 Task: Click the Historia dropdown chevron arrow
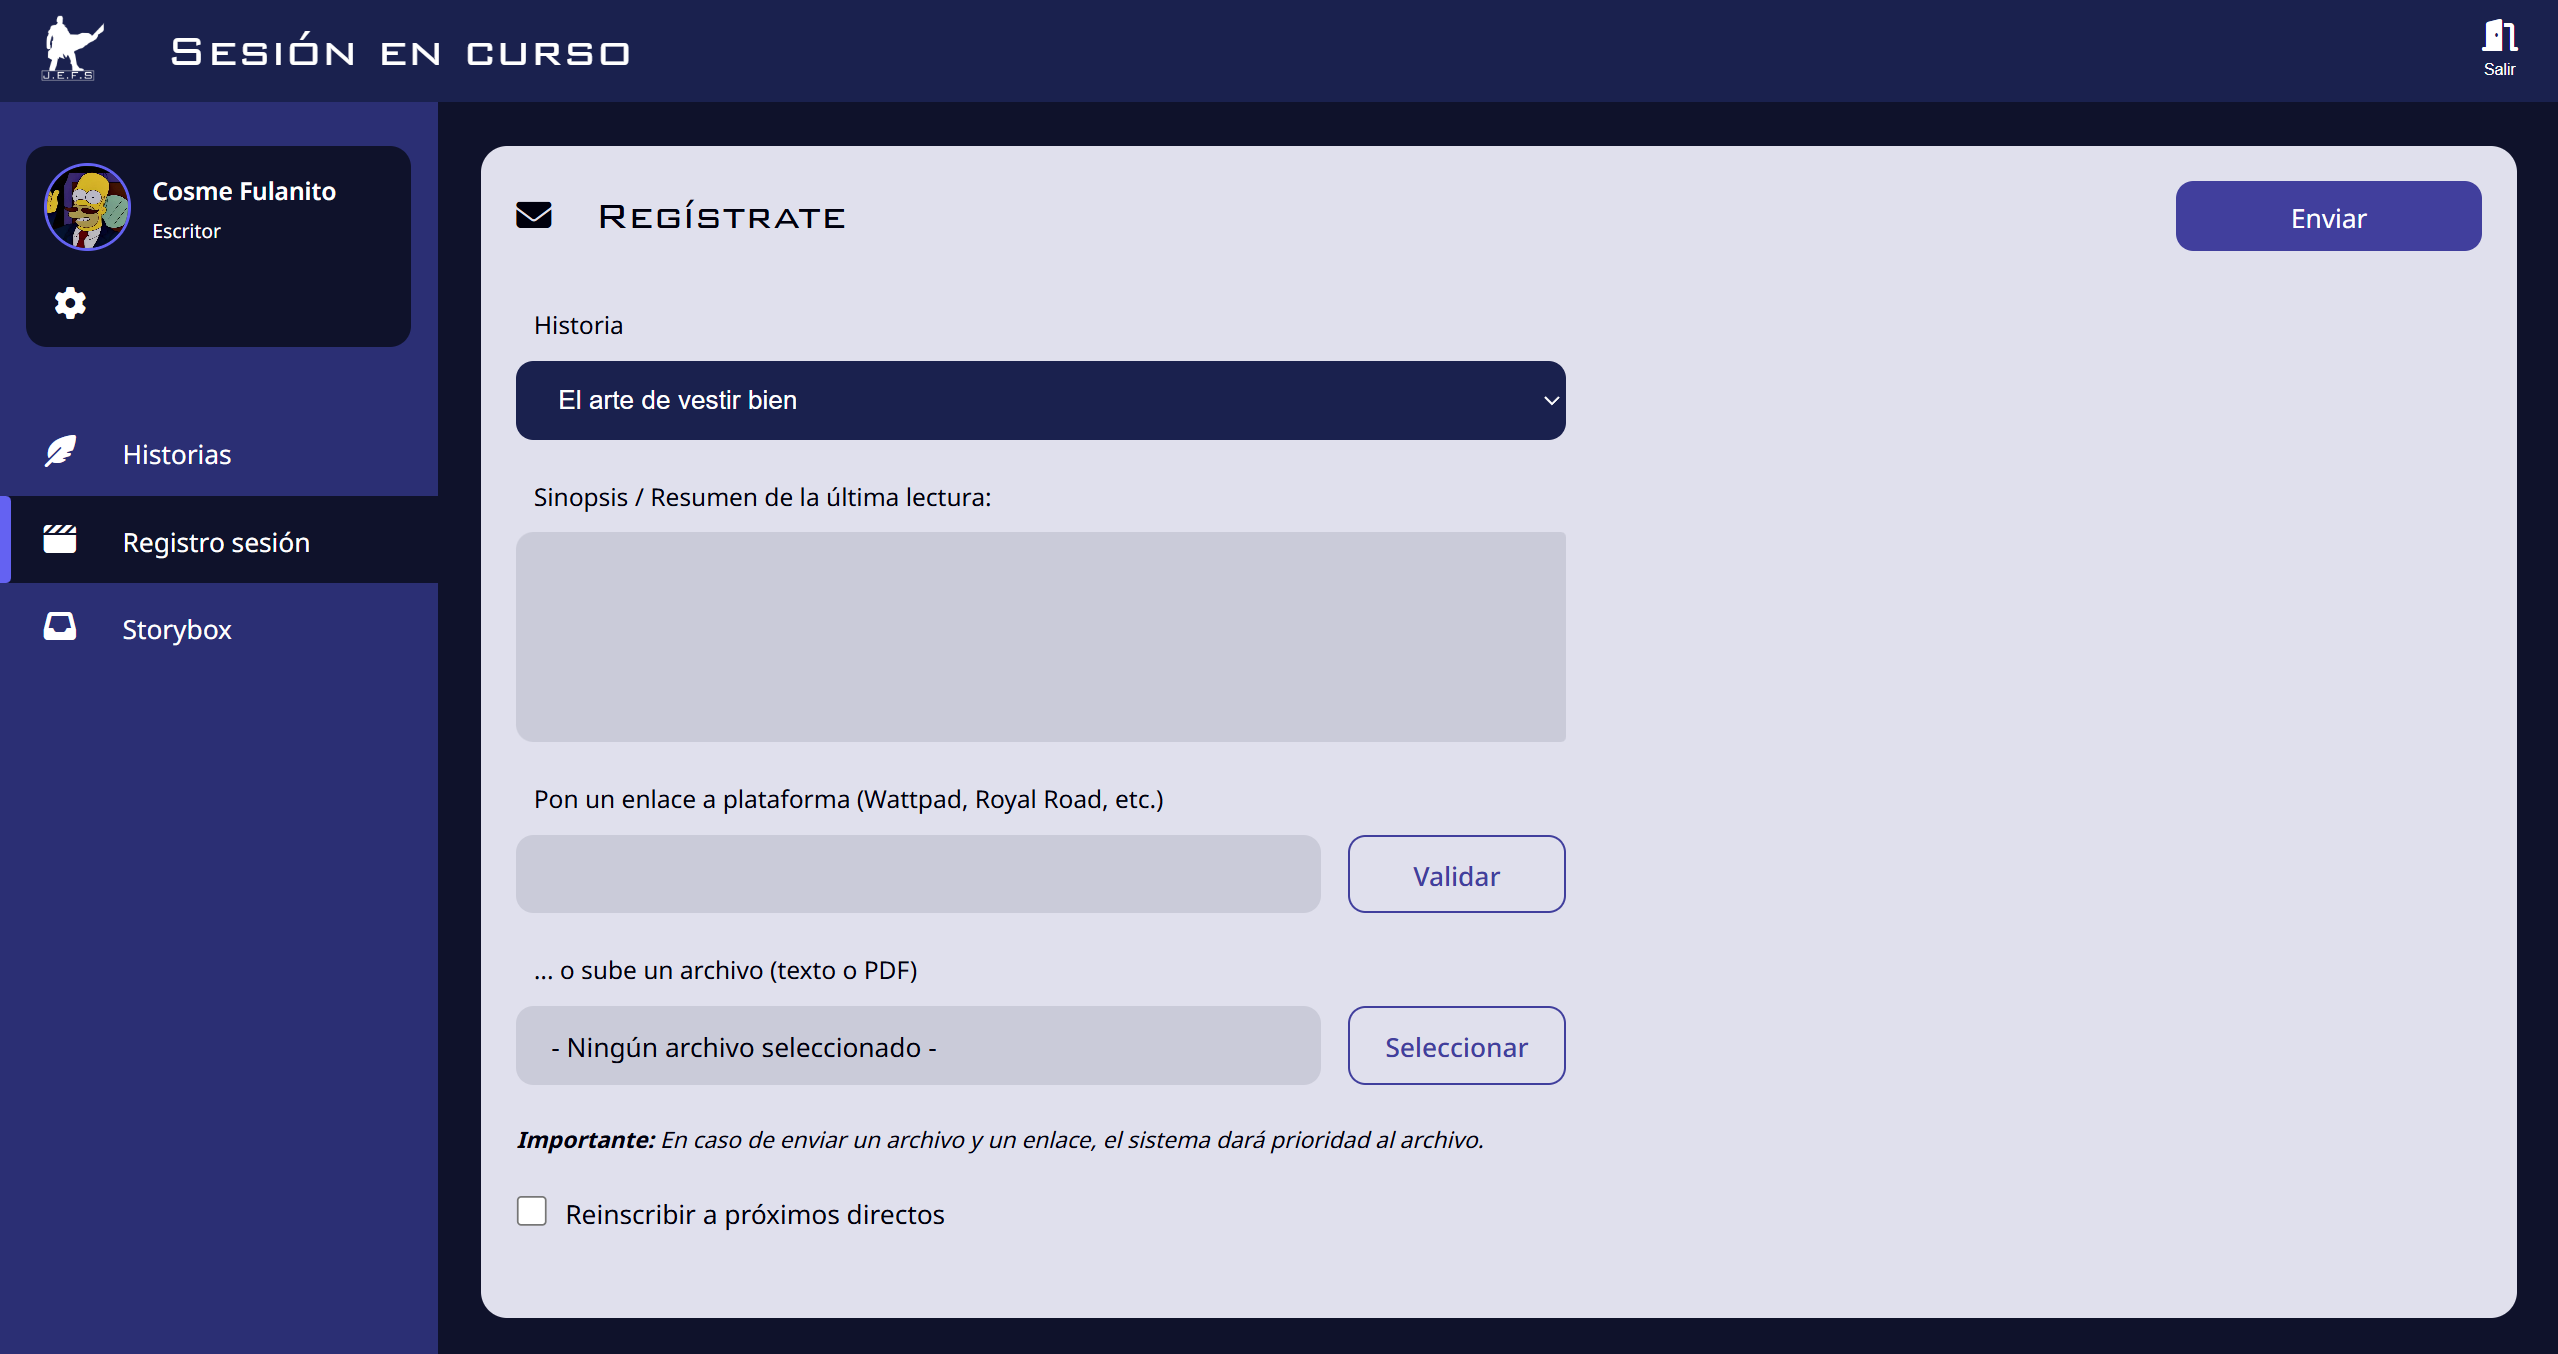[x=1550, y=400]
